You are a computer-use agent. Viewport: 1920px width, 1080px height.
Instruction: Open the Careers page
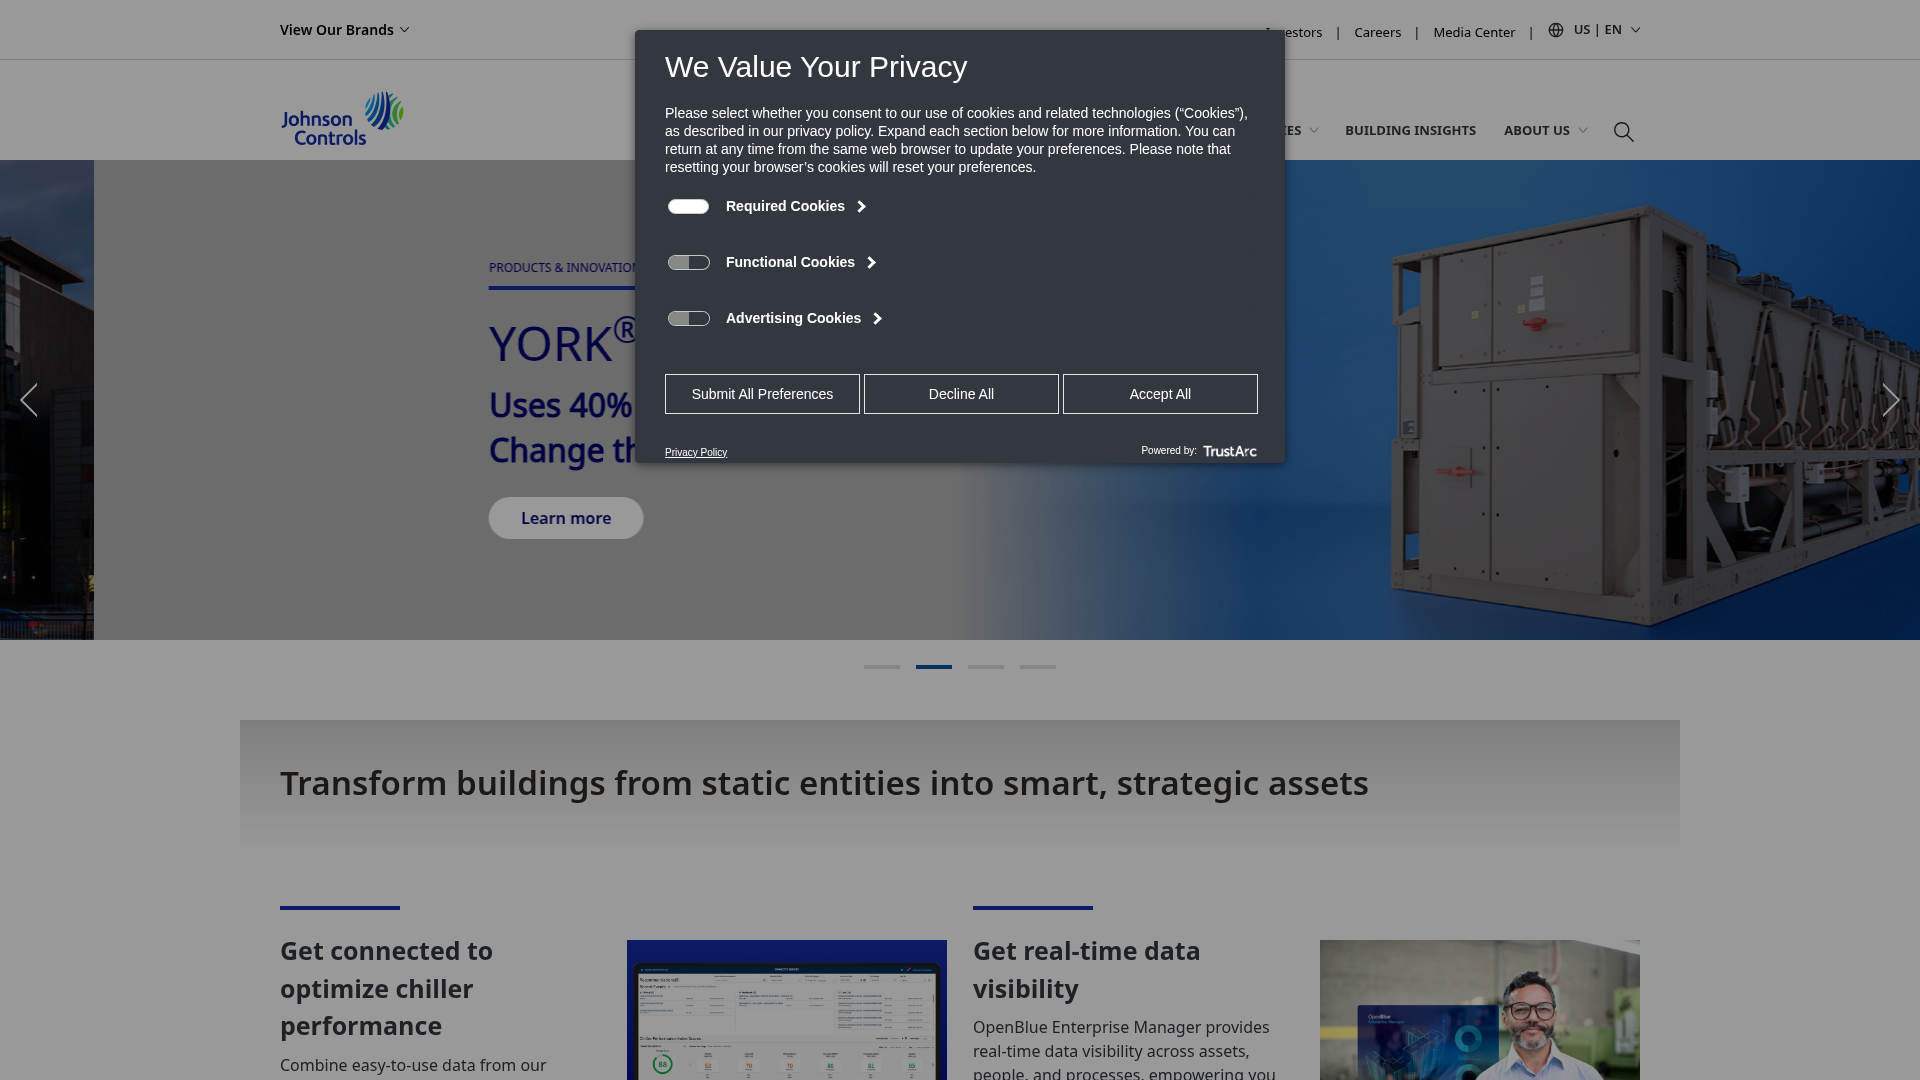[x=1377, y=32]
